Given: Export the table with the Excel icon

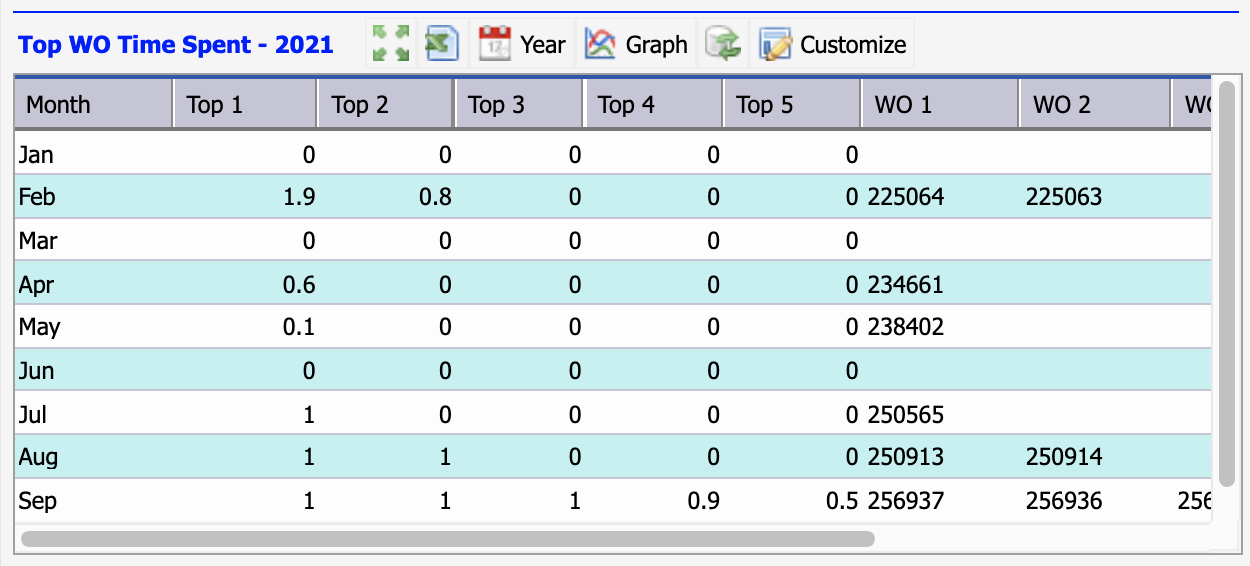Looking at the screenshot, I should pyautogui.click(x=441, y=44).
